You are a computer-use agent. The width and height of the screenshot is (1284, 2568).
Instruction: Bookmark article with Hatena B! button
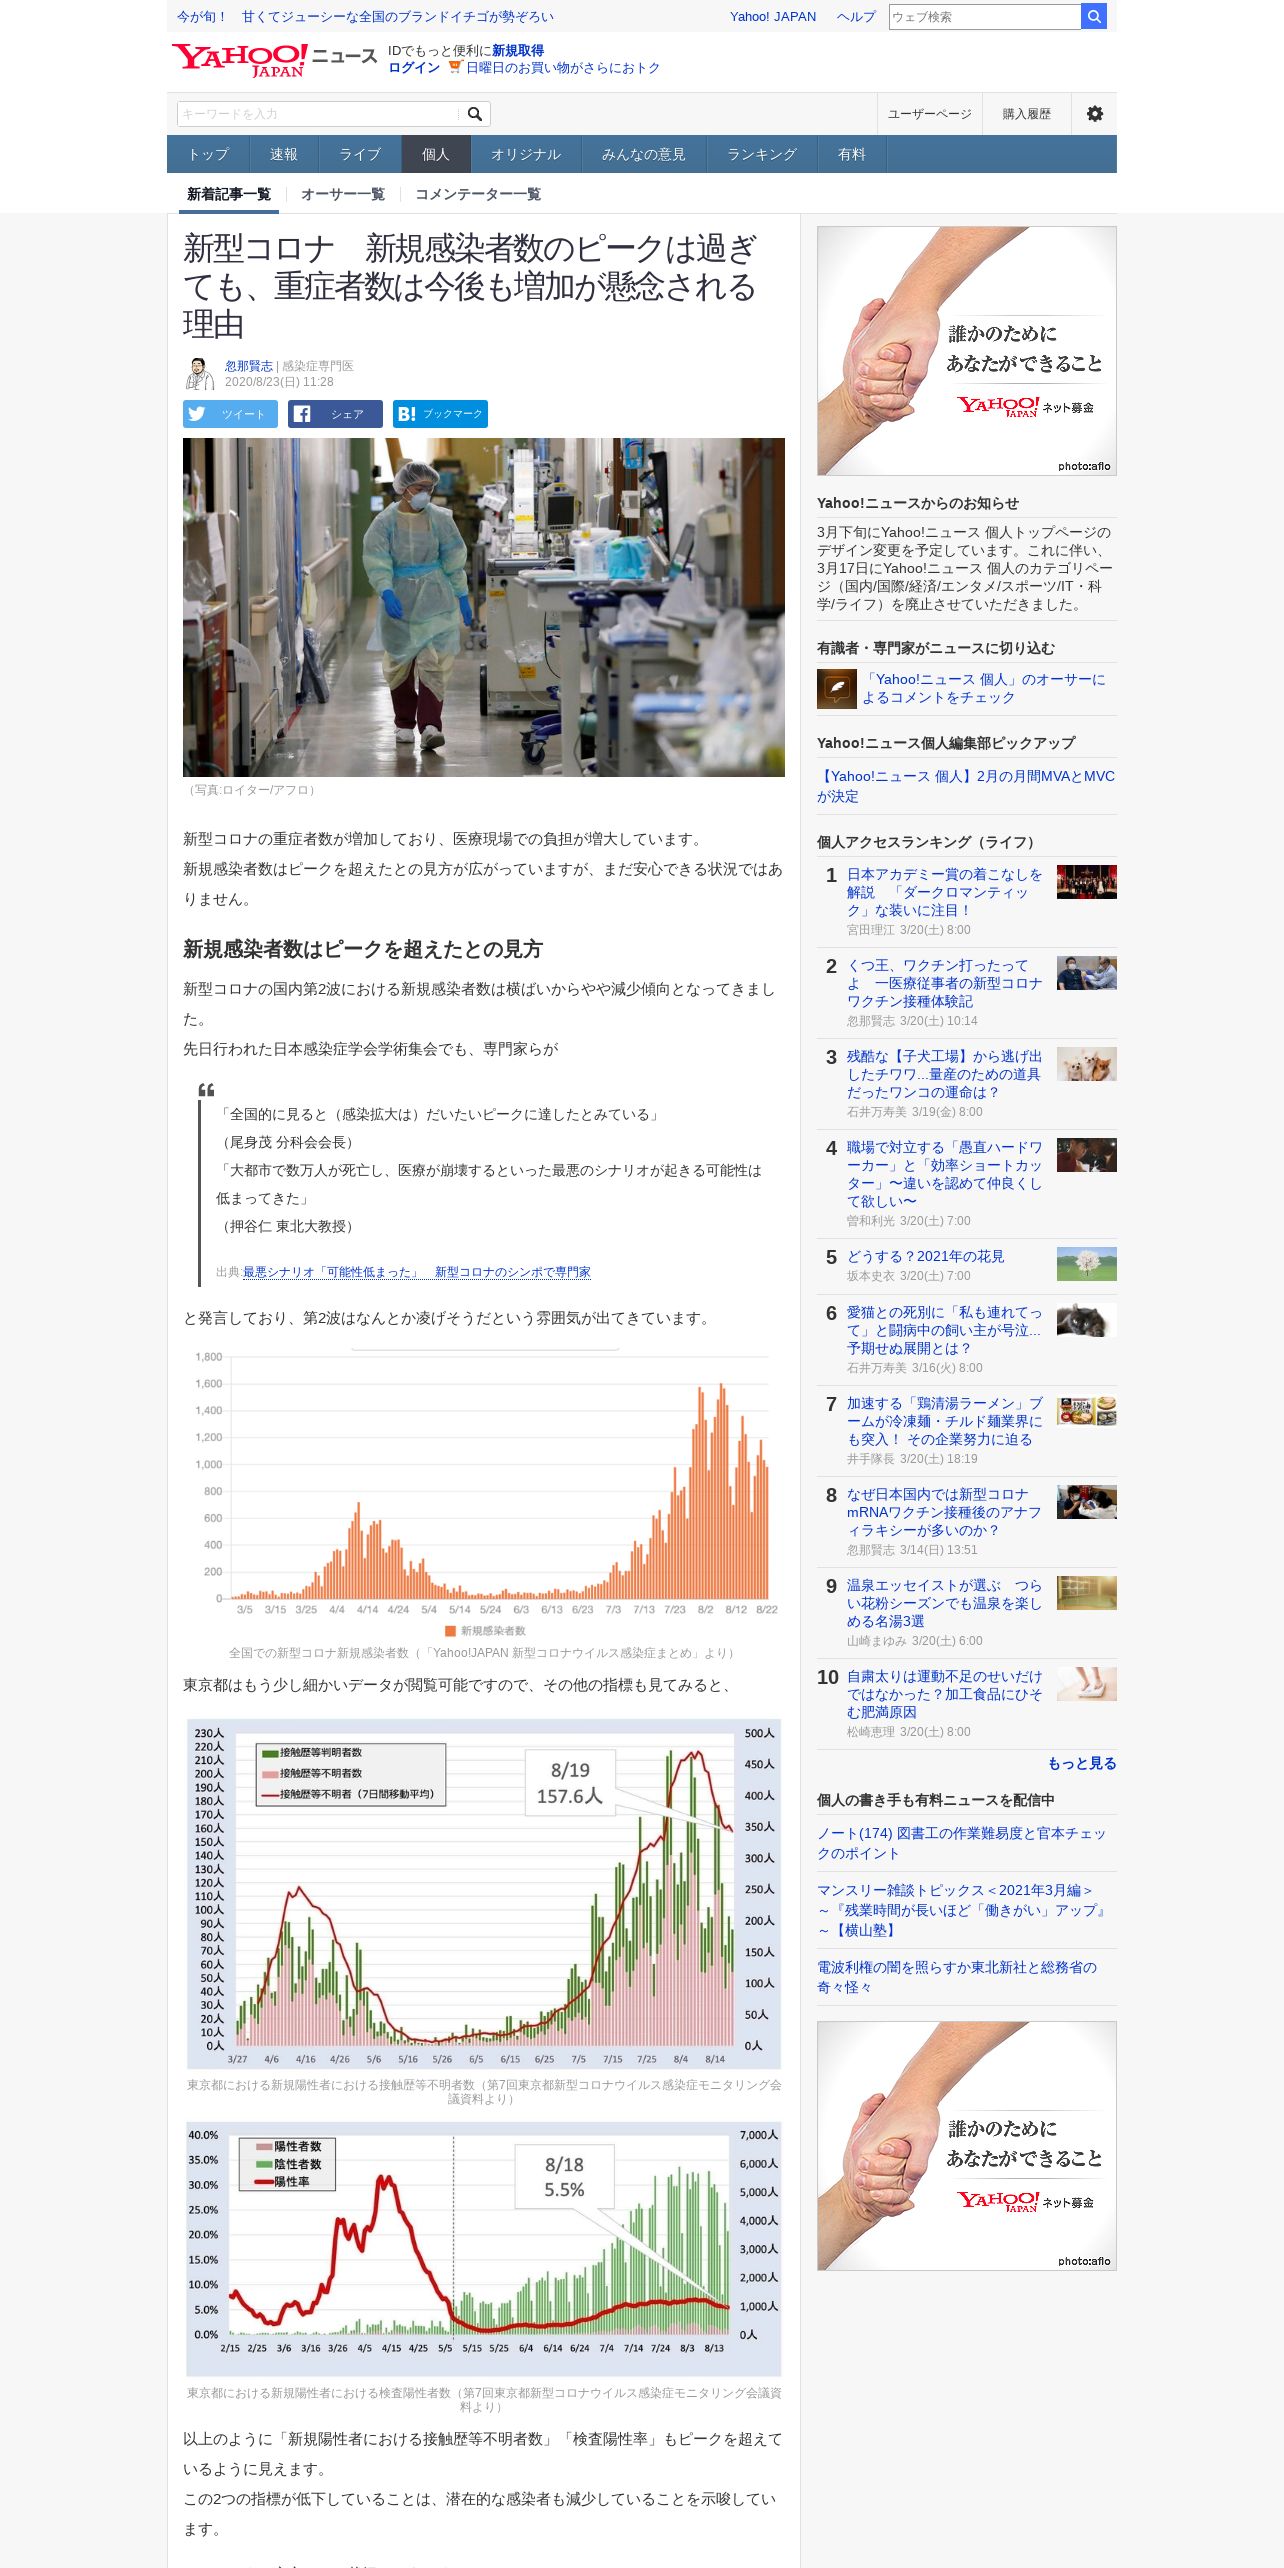tap(440, 414)
